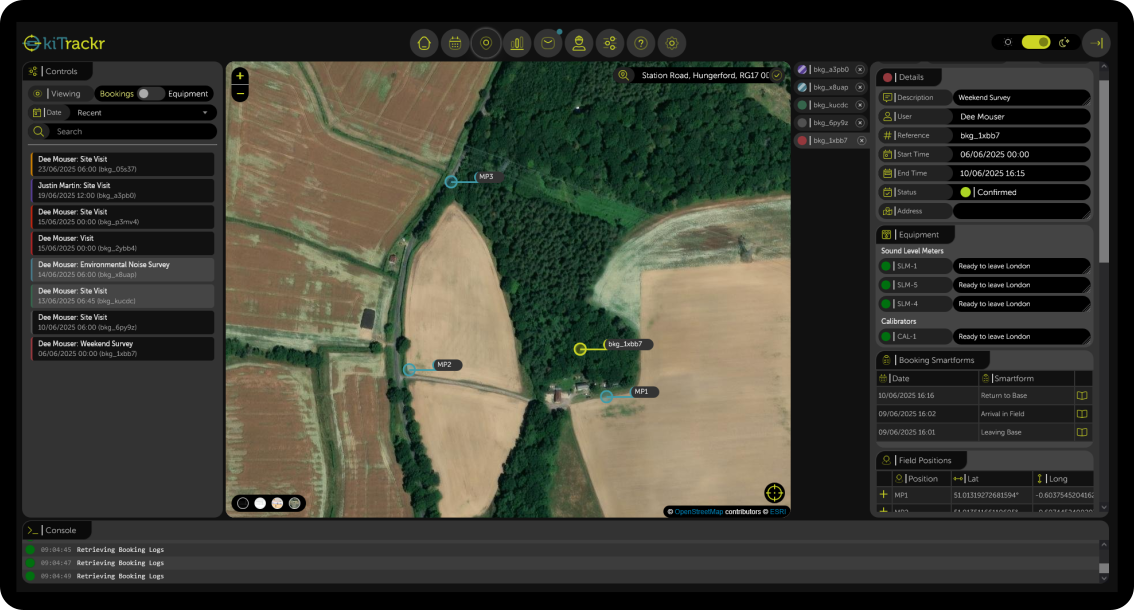Open the bar chart reports icon
Image resolution: width=1134 pixels, height=610 pixels.
coord(517,43)
